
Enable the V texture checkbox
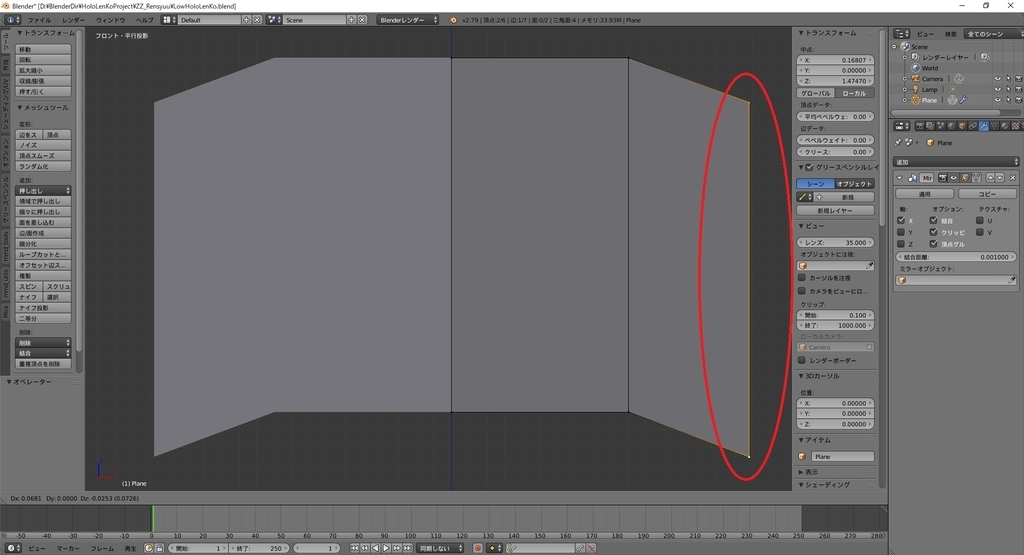[x=980, y=232]
